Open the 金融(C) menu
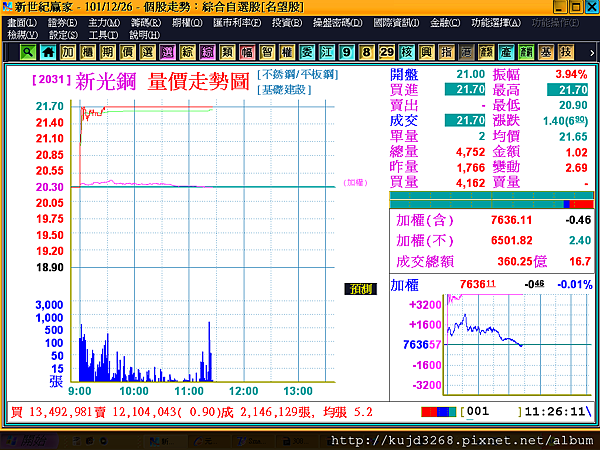 point(445,23)
